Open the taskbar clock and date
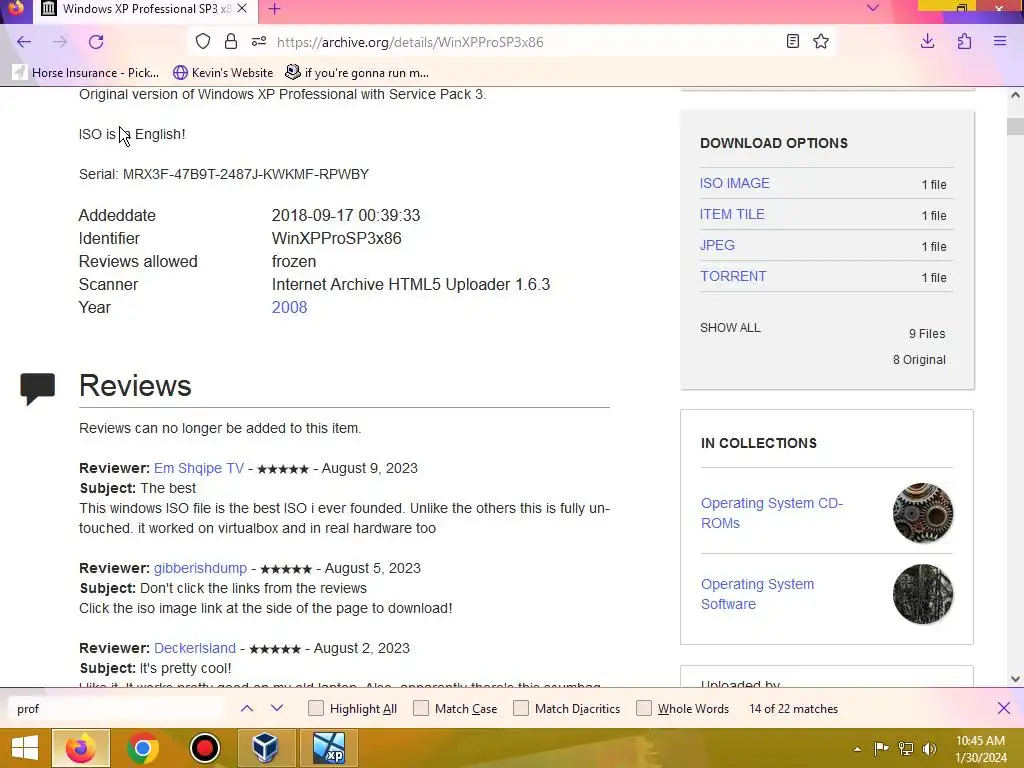This screenshot has width=1024, height=768. pos(980,749)
